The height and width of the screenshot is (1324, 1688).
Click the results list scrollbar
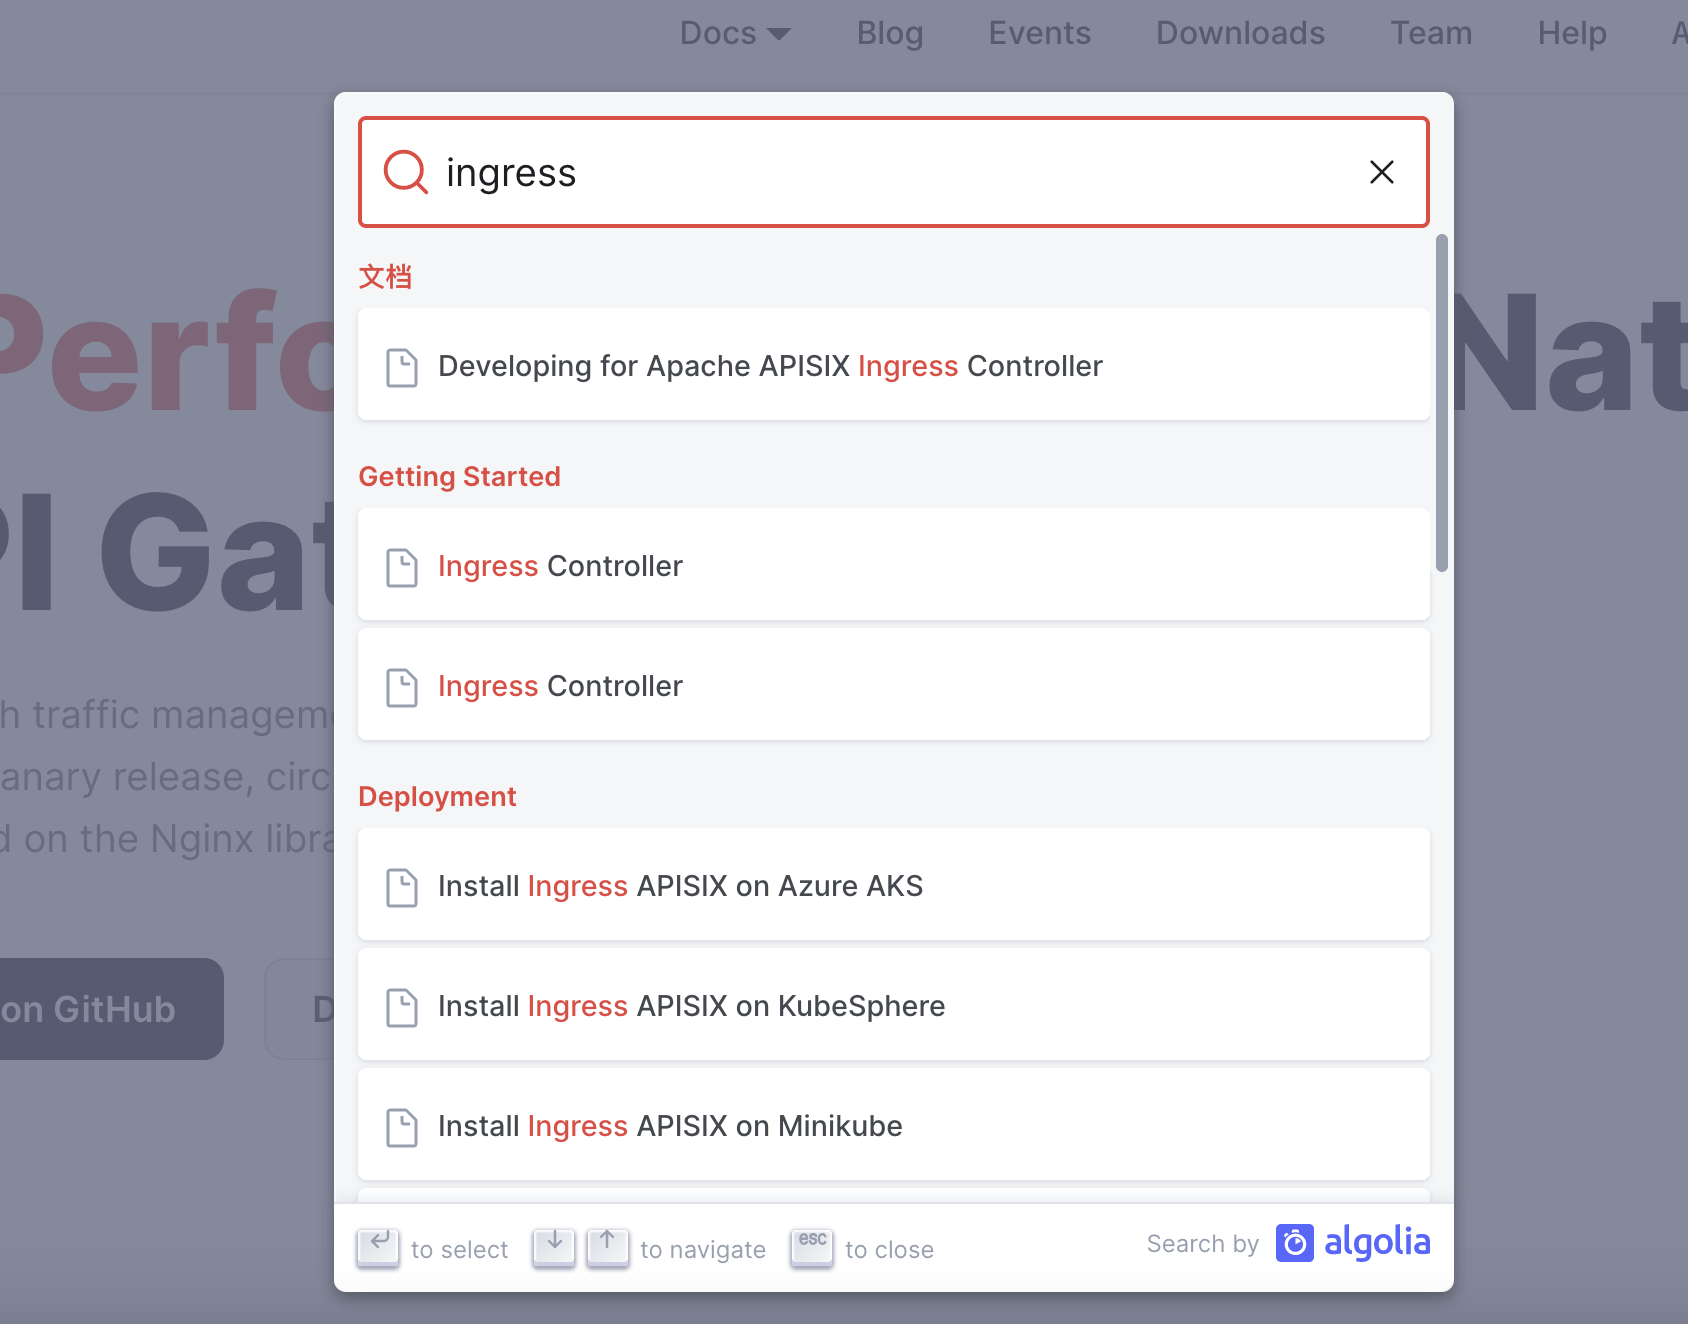[1441, 403]
